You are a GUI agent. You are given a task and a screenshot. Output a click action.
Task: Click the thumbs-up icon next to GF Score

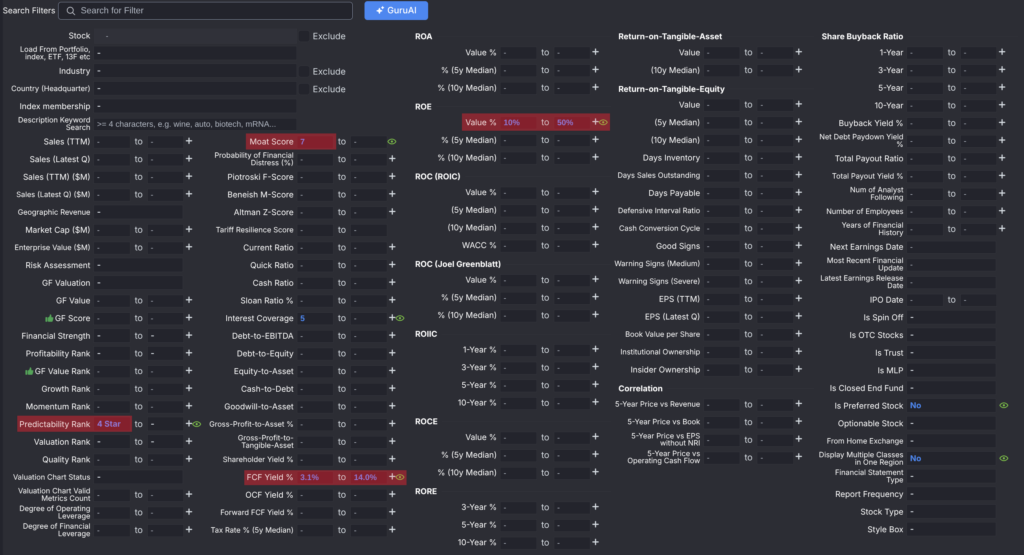click(x=48, y=318)
